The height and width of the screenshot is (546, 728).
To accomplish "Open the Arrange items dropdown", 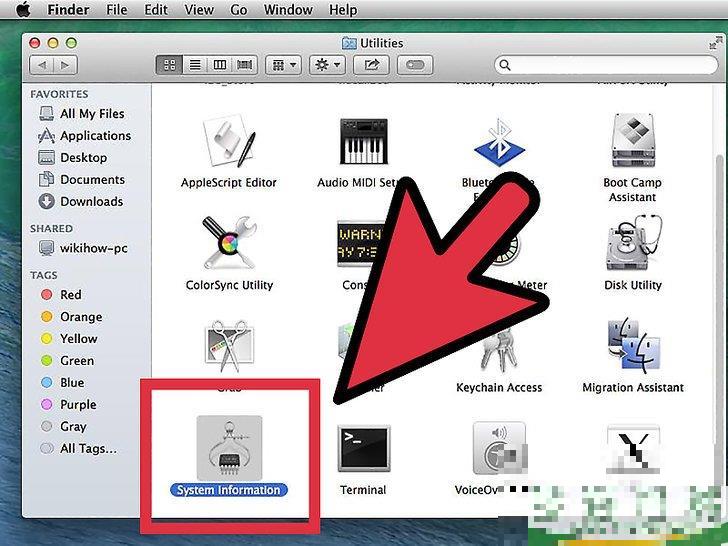I will pyautogui.click(x=280, y=65).
